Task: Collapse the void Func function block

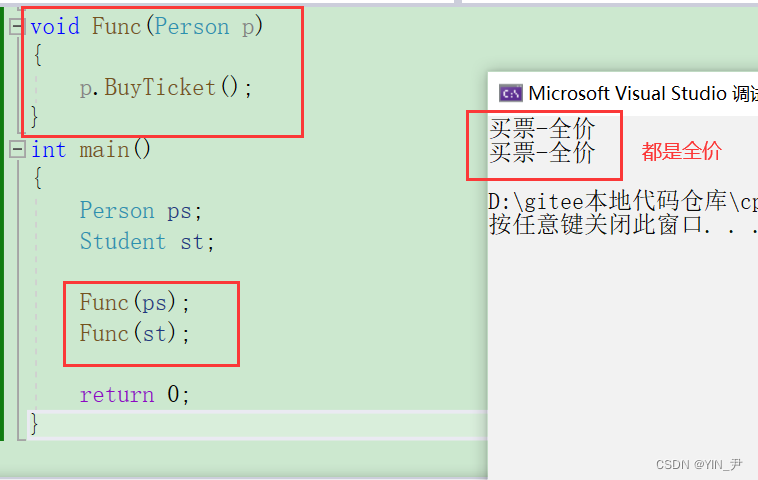Action: pyautogui.click(x=16, y=27)
